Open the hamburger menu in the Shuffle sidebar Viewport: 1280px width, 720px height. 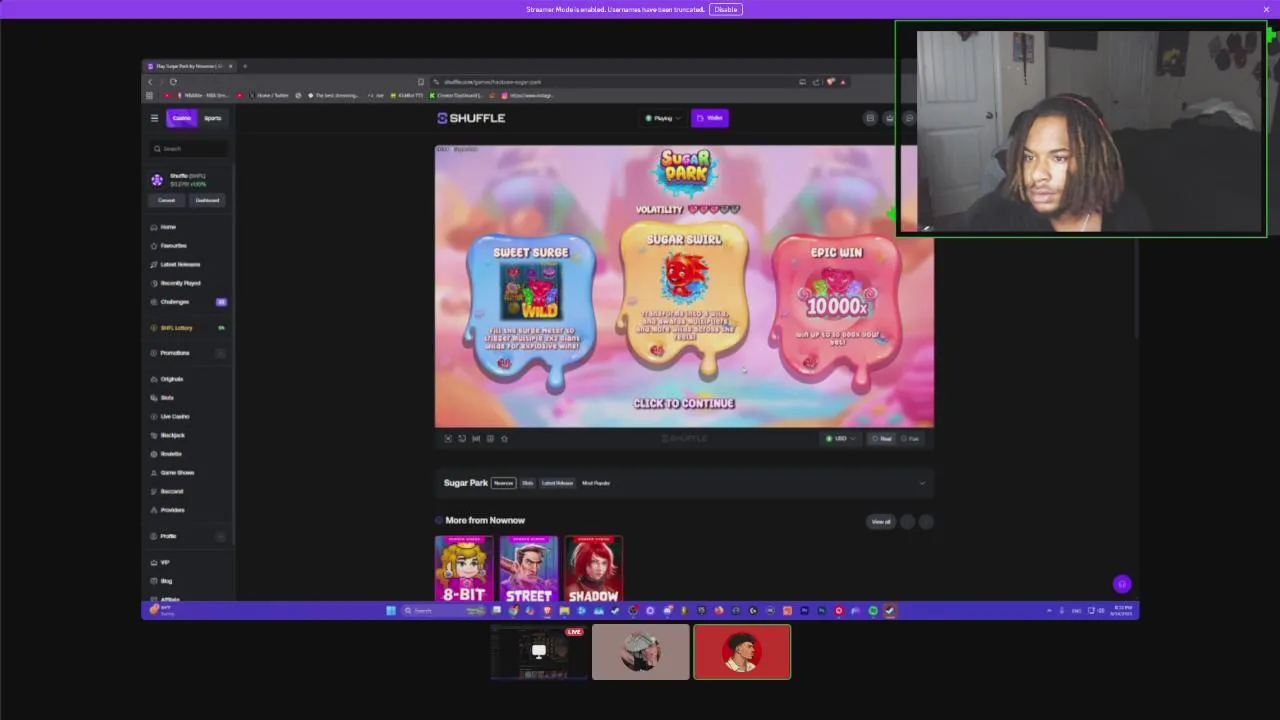(154, 118)
